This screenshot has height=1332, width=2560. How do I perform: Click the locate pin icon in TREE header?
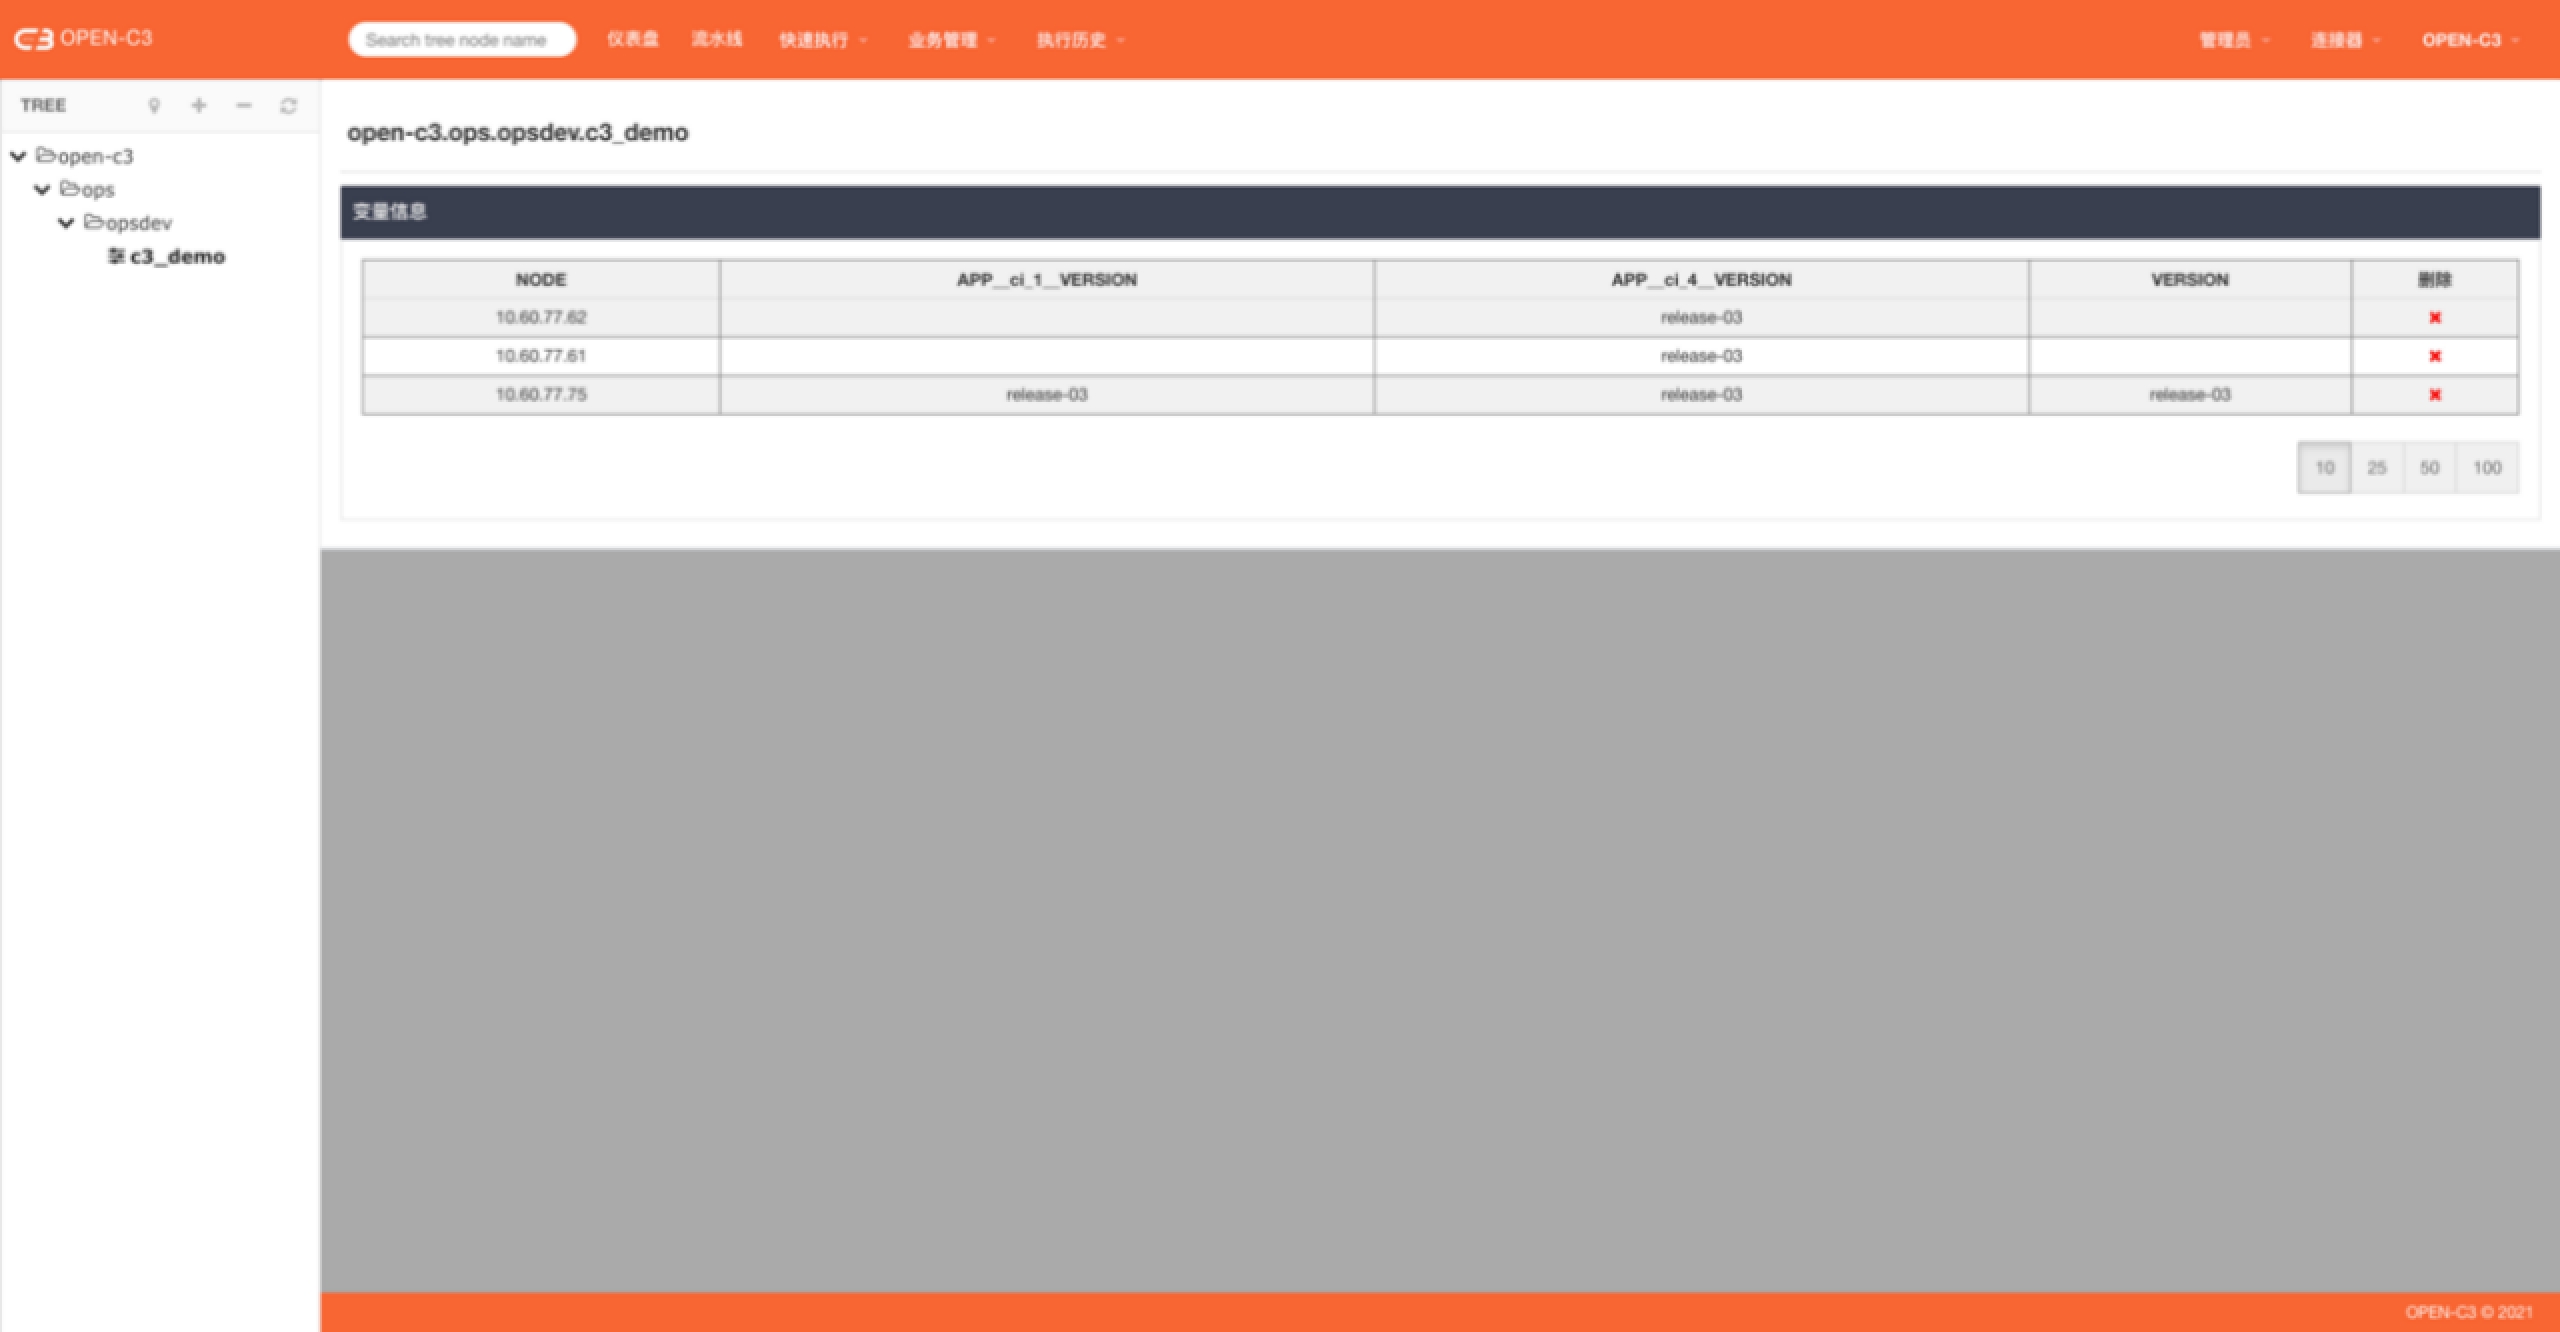coord(154,106)
